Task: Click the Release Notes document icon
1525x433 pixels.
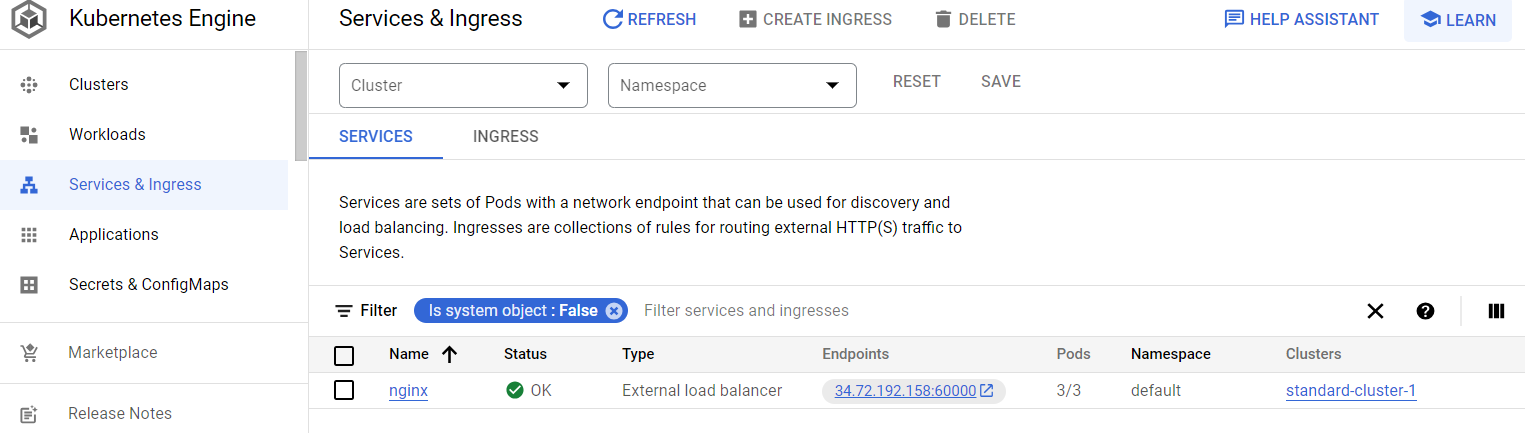Action: tap(29, 414)
